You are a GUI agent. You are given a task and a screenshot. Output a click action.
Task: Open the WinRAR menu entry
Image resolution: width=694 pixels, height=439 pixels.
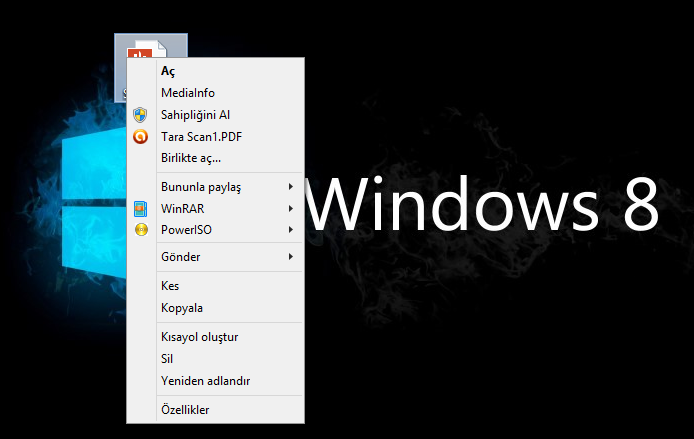(216, 208)
